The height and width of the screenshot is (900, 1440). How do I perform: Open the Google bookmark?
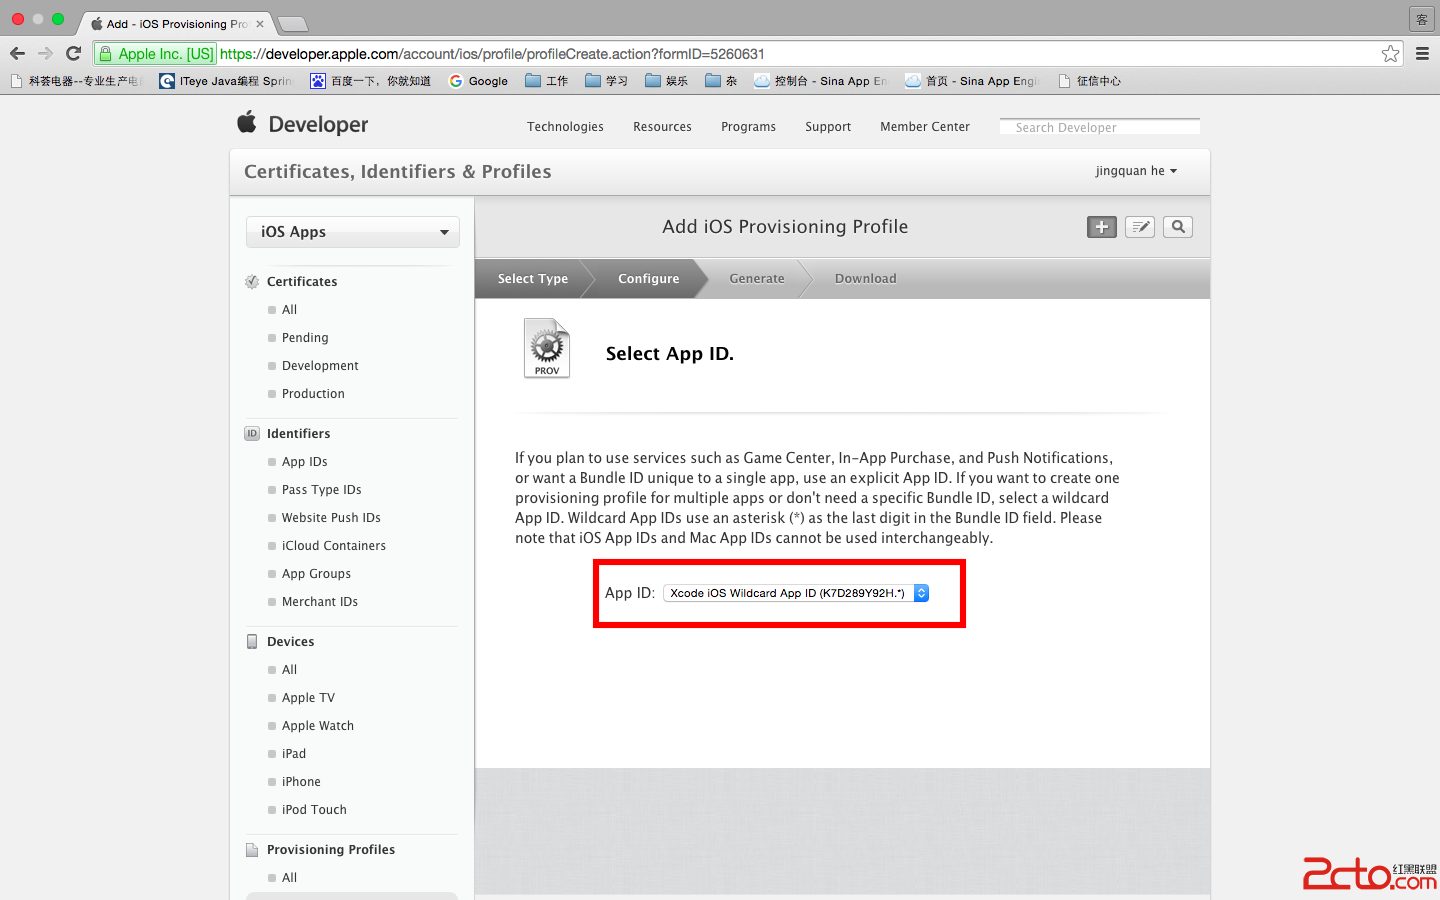479,81
